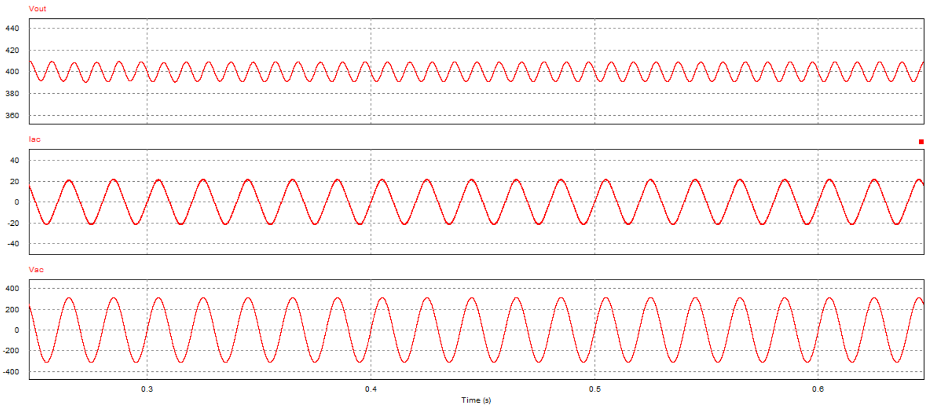Click the -200 label on Vac axis
This screenshot has width=936, height=408.
pos(11,351)
